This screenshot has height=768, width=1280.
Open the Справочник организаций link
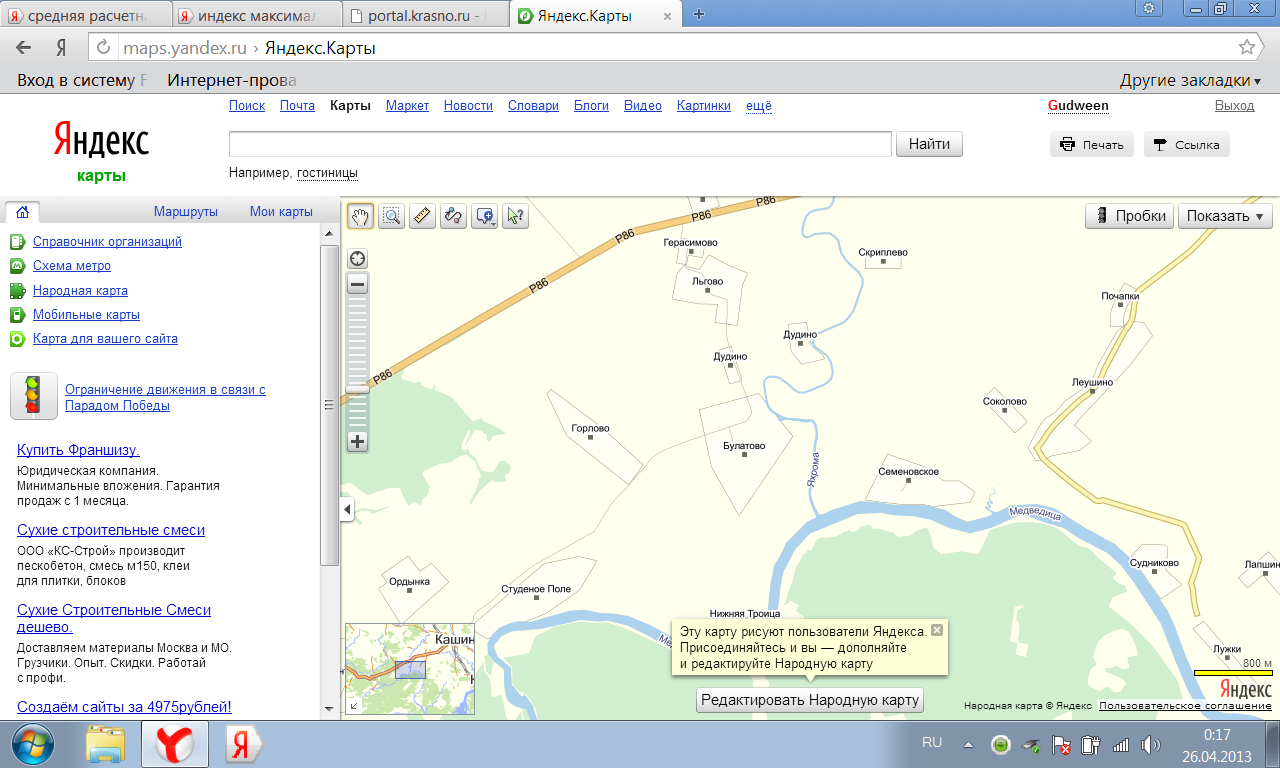(x=107, y=241)
